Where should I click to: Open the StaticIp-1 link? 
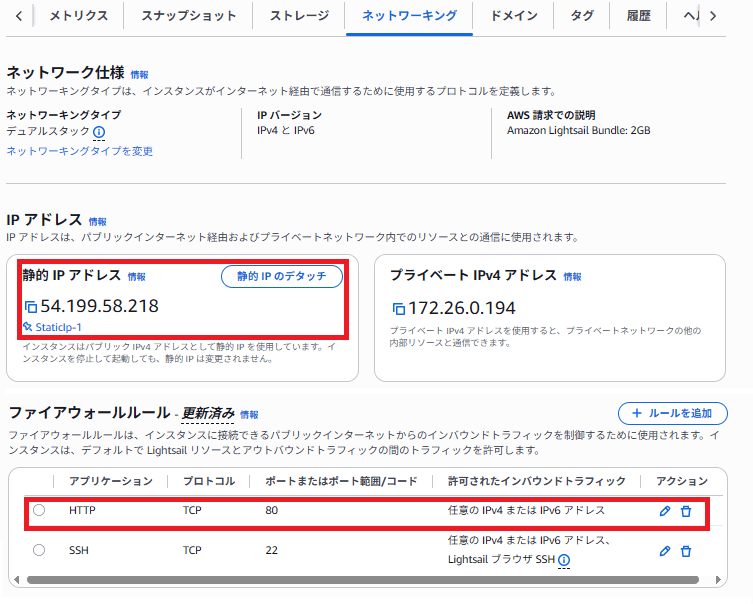tap(59, 327)
